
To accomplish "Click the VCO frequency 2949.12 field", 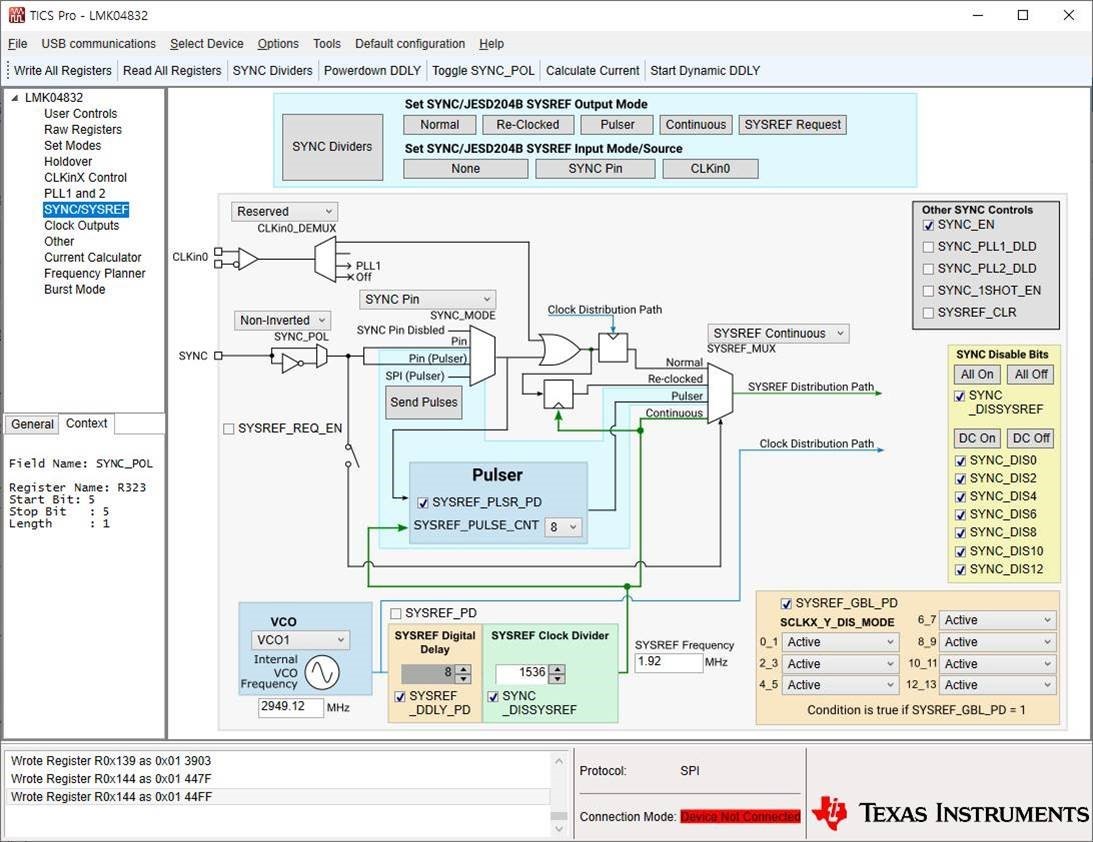I will [291, 707].
